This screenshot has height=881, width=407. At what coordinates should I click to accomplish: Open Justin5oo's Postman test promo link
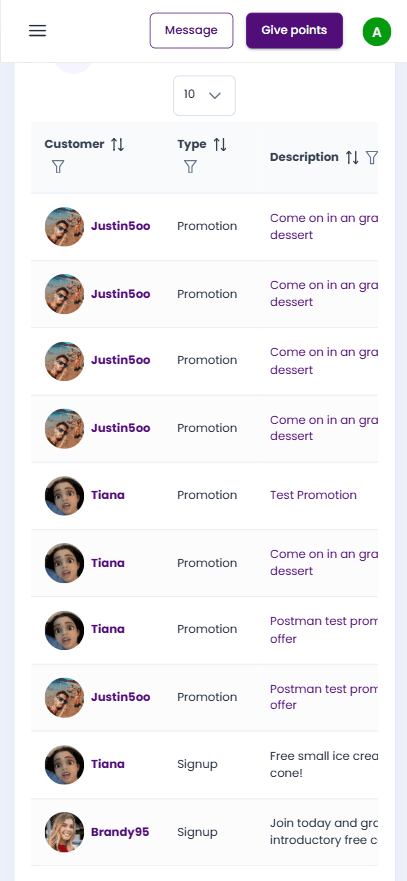324,697
